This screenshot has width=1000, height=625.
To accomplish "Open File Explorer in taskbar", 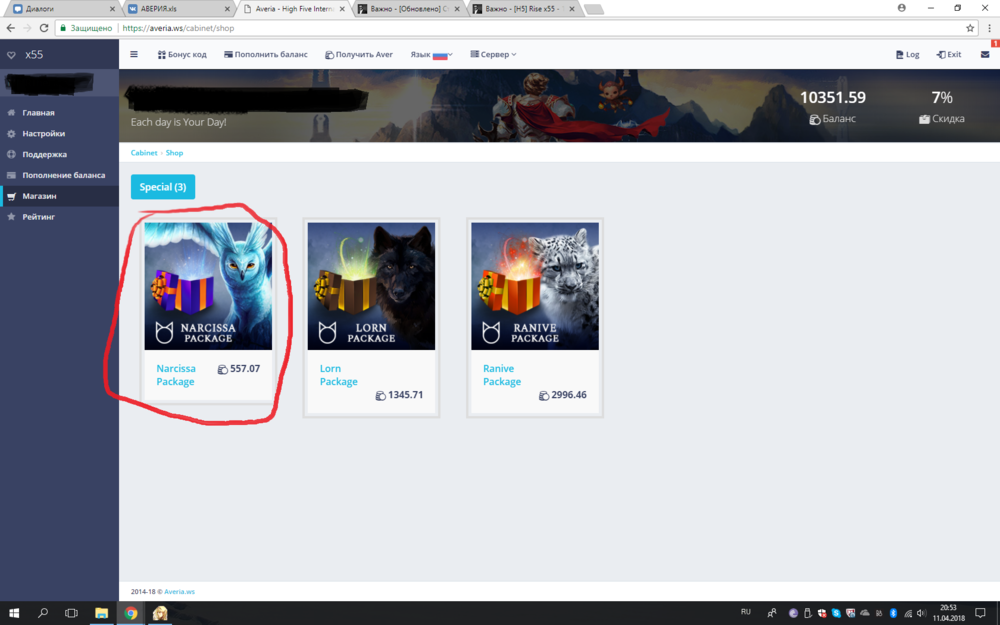I will pos(101,613).
